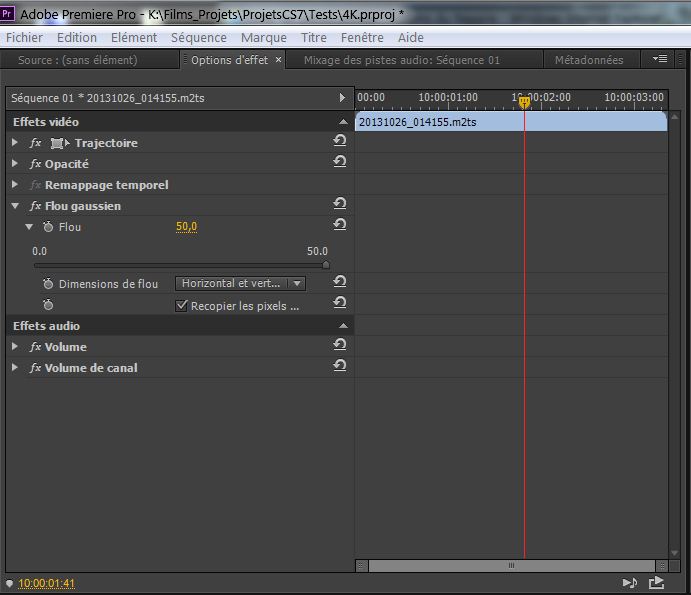Click the current timecode 10:00:01:41
This screenshot has width=691, height=595.
point(47,583)
